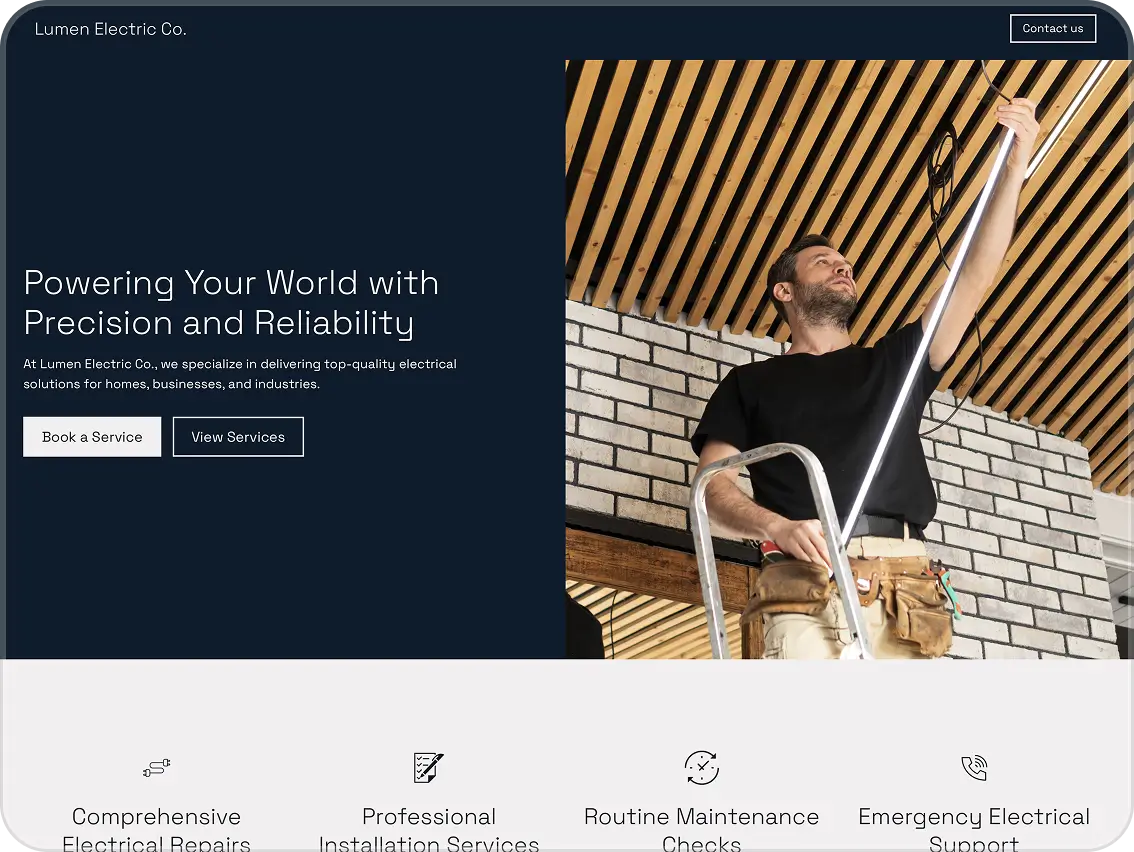Image resolution: width=1134 pixels, height=852 pixels.
Task: Click the Comprehensive Electrical Repairs heading
Action: tap(156, 828)
